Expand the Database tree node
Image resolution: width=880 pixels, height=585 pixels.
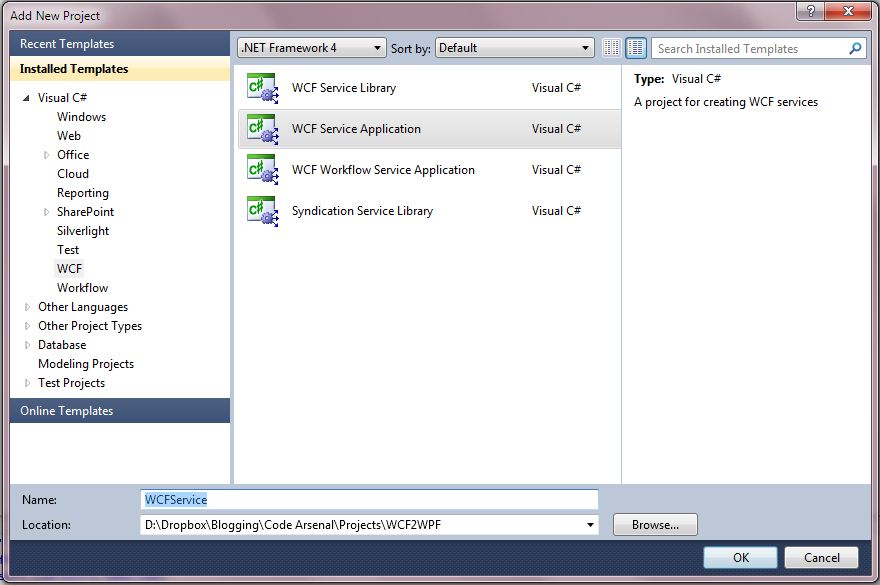(28, 345)
